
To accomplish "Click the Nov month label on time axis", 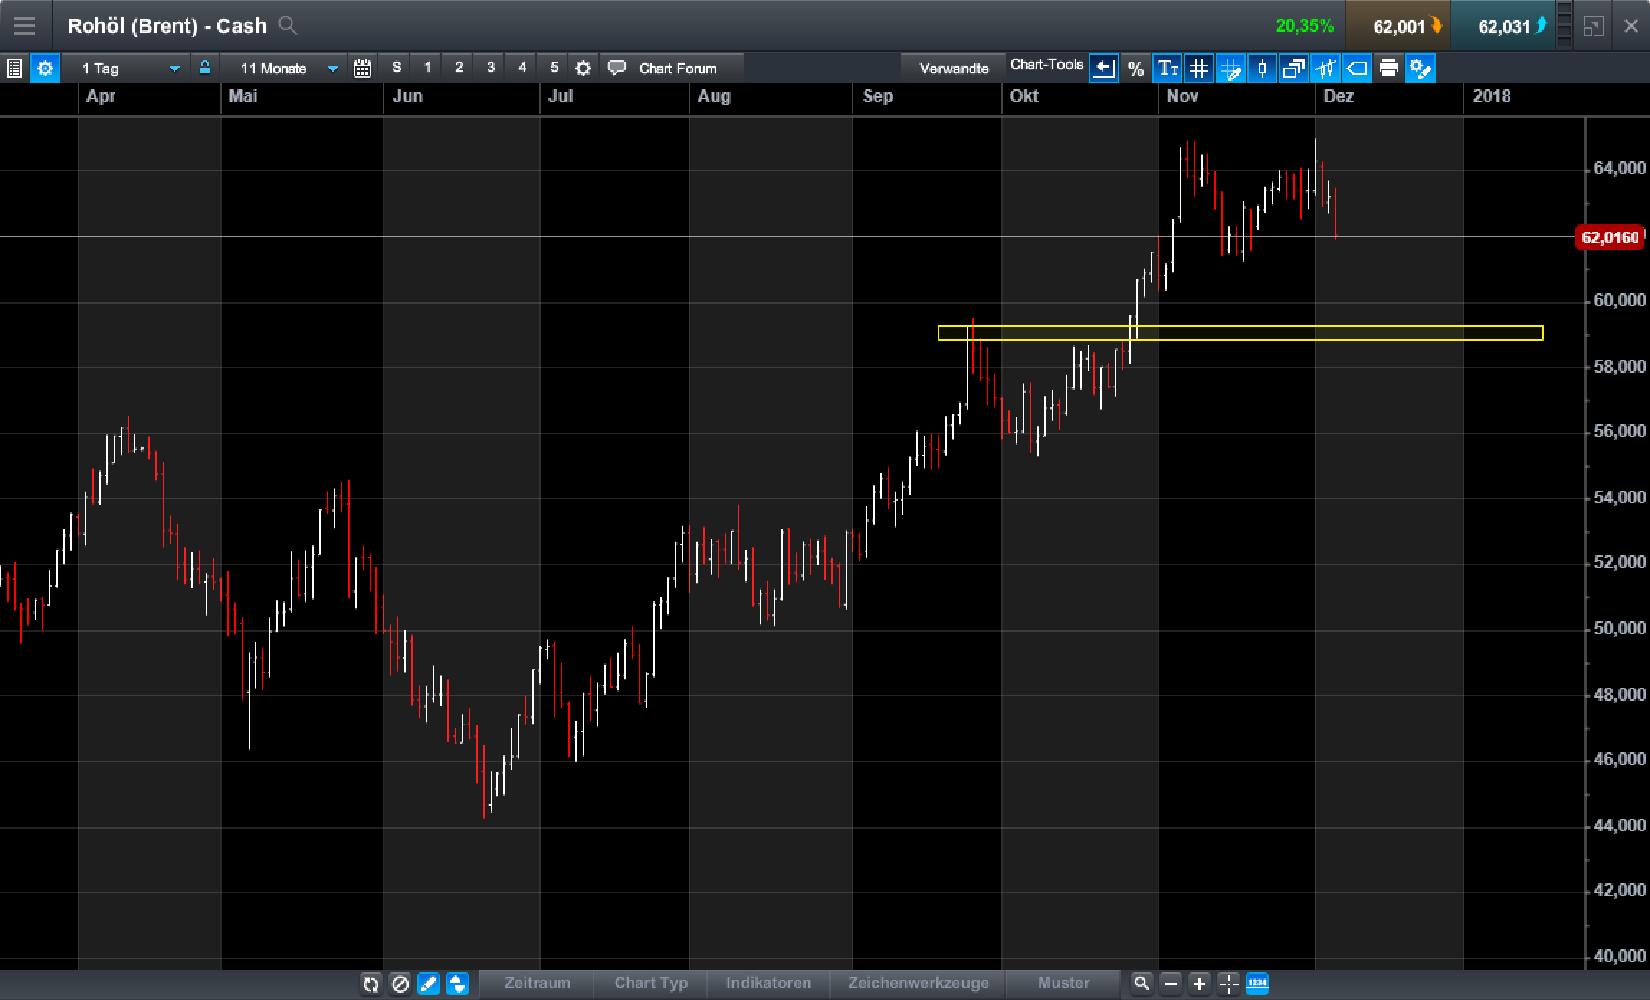I will (x=1182, y=96).
